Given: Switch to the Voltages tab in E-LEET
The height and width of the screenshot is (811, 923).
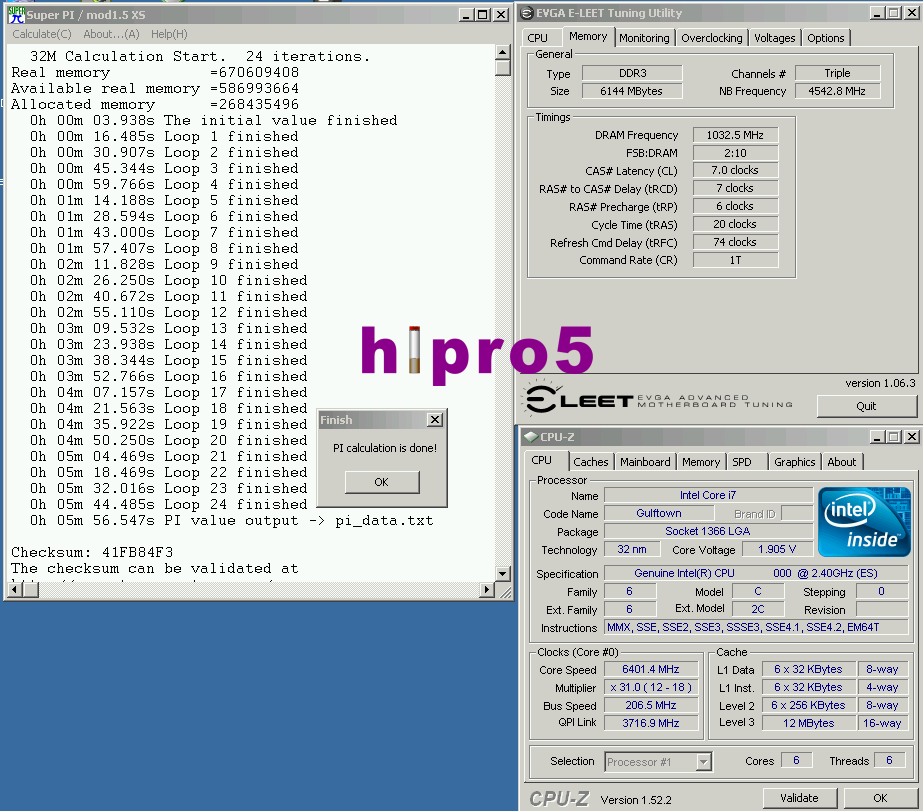Looking at the screenshot, I should pos(774,38).
